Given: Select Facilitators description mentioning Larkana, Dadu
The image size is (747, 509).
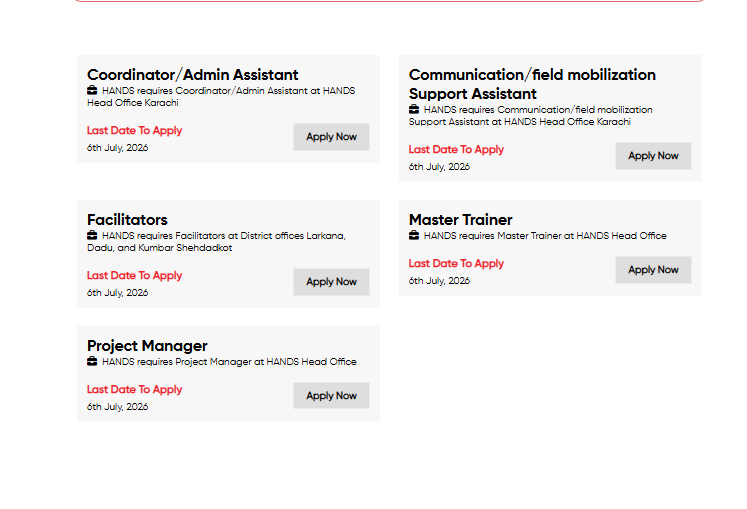Looking at the screenshot, I should pos(217,242).
